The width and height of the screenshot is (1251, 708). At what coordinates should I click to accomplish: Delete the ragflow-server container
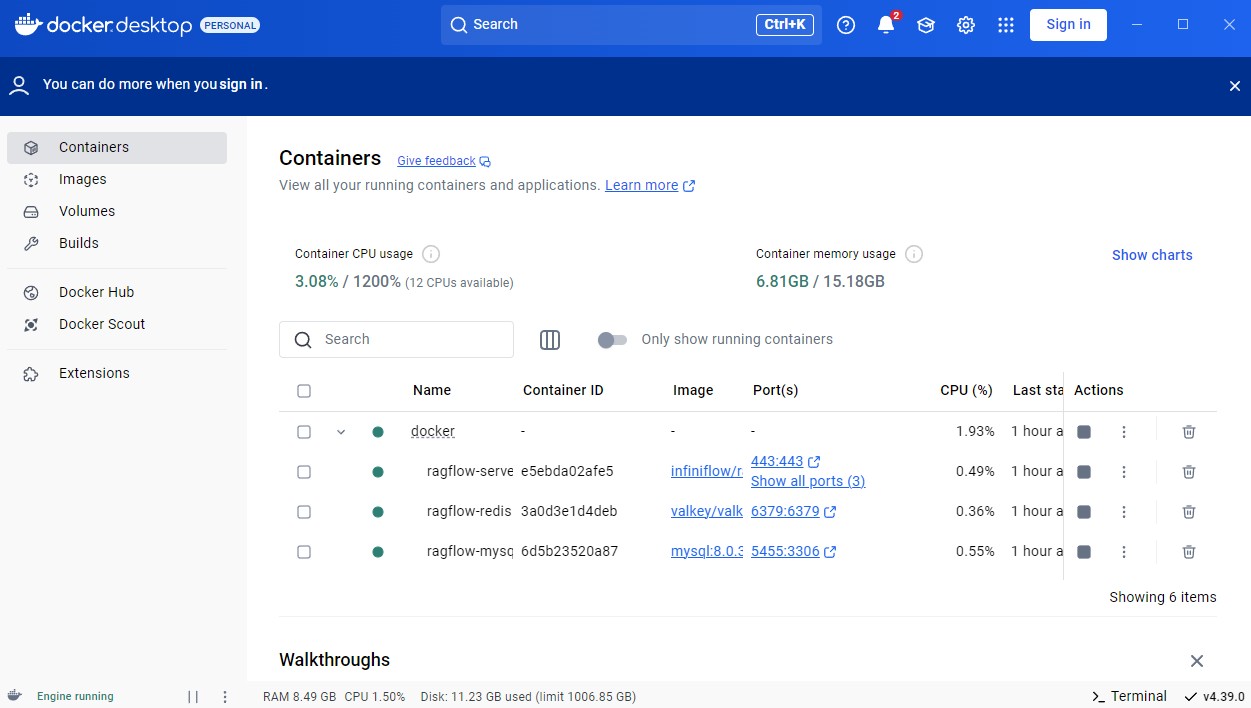[x=1189, y=472]
